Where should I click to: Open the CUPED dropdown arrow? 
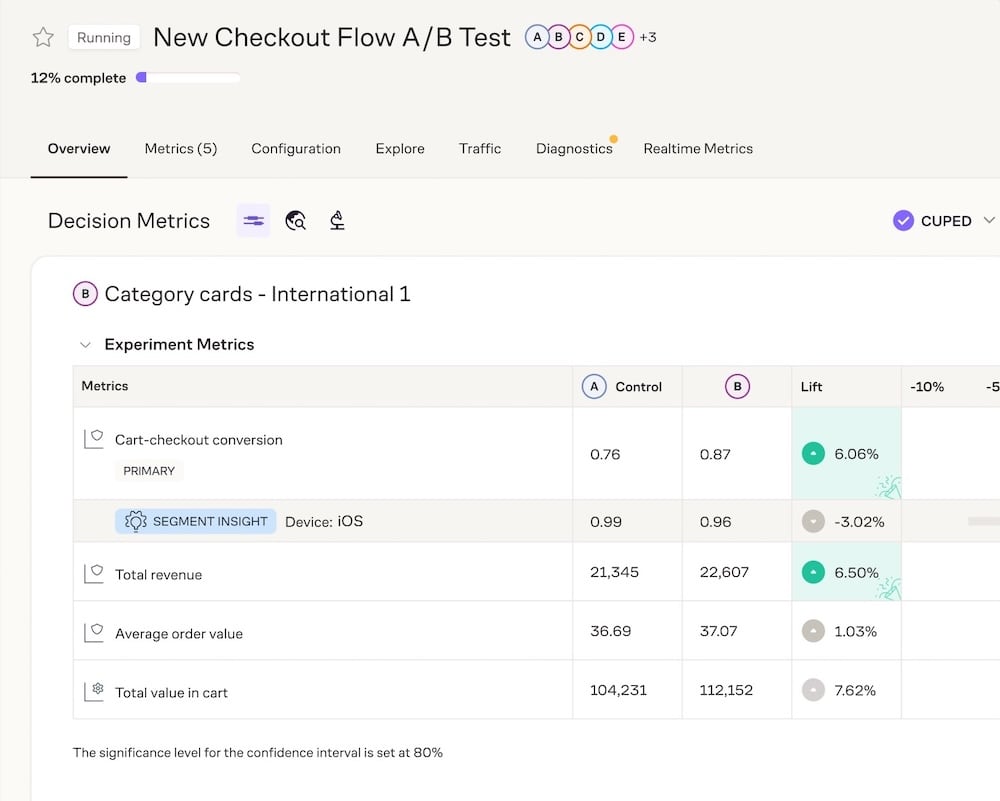(989, 221)
